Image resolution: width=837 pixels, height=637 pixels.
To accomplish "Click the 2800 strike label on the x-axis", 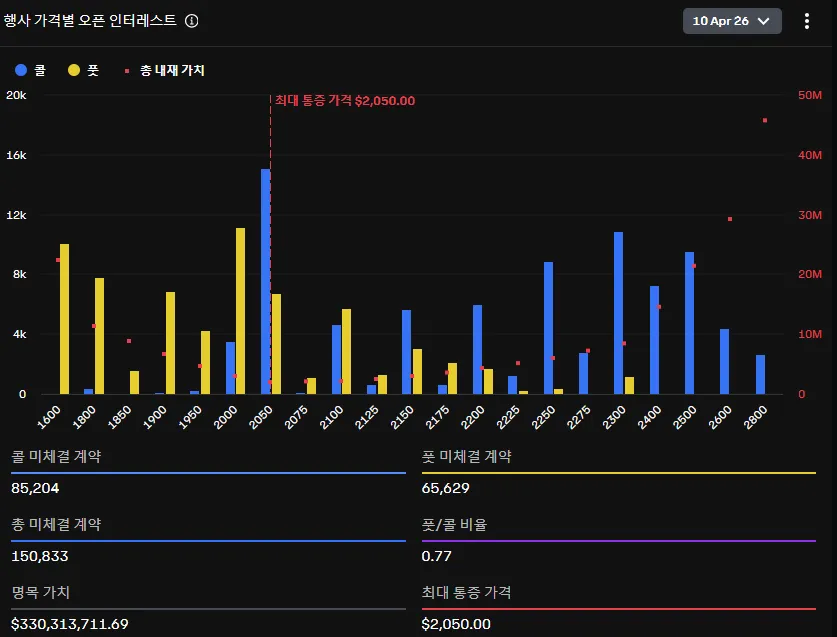I will pos(756,415).
